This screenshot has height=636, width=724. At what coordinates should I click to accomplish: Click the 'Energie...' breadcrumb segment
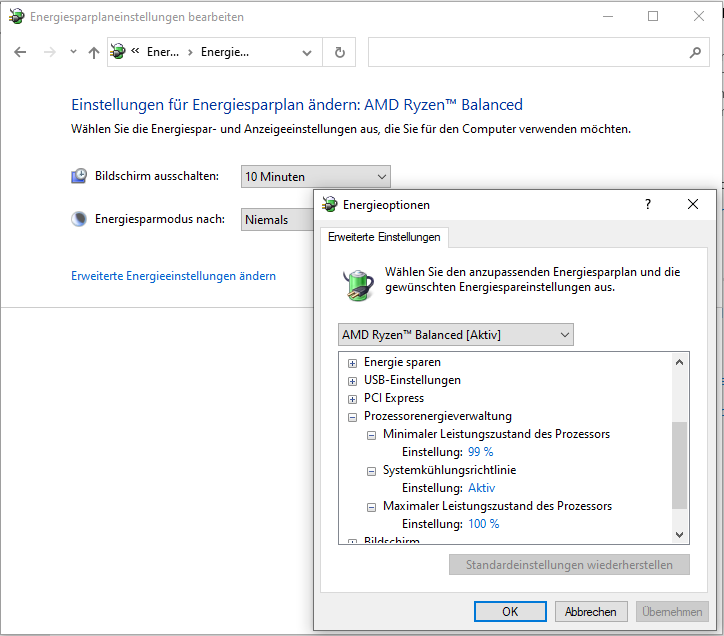point(225,52)
